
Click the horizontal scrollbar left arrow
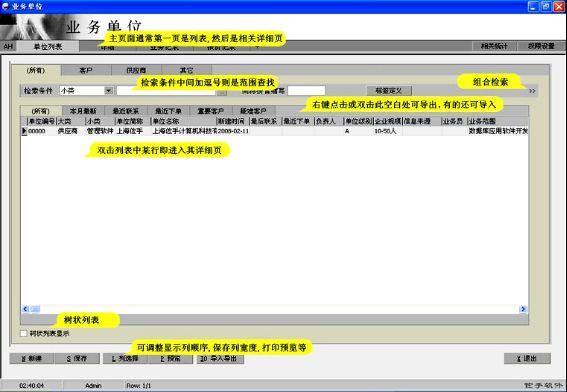[x=25, y=309]
